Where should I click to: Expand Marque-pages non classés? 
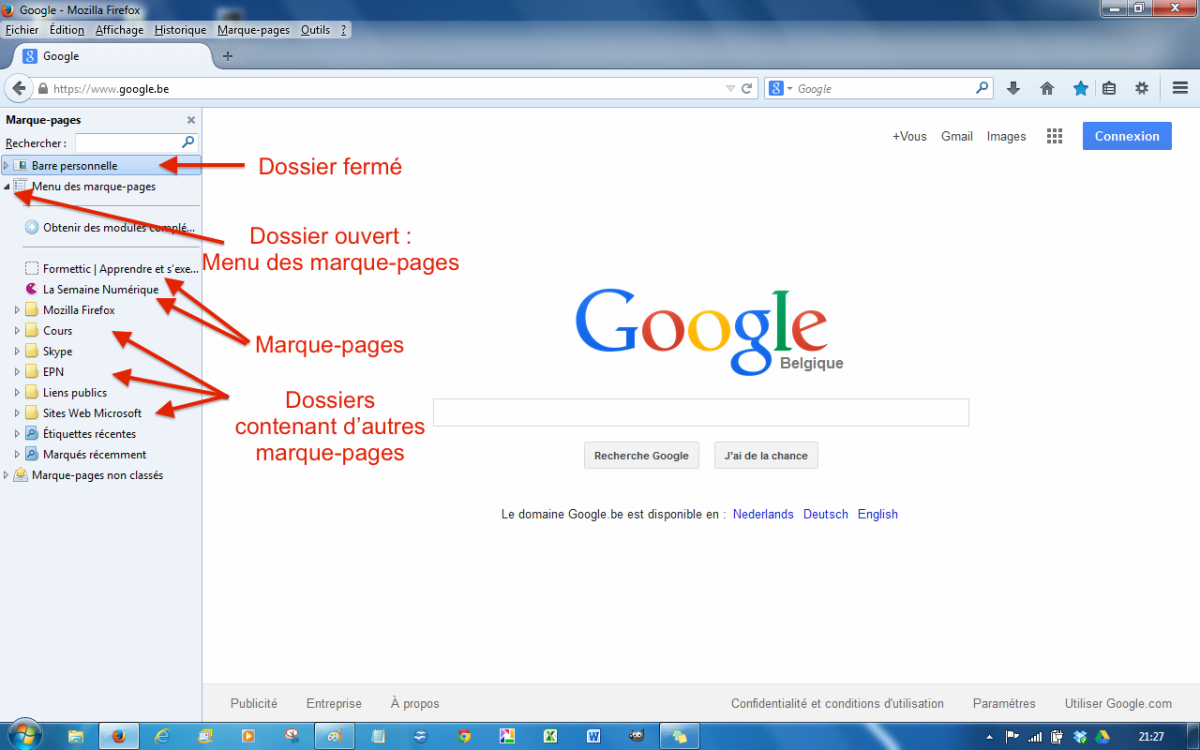click(6, 475)
